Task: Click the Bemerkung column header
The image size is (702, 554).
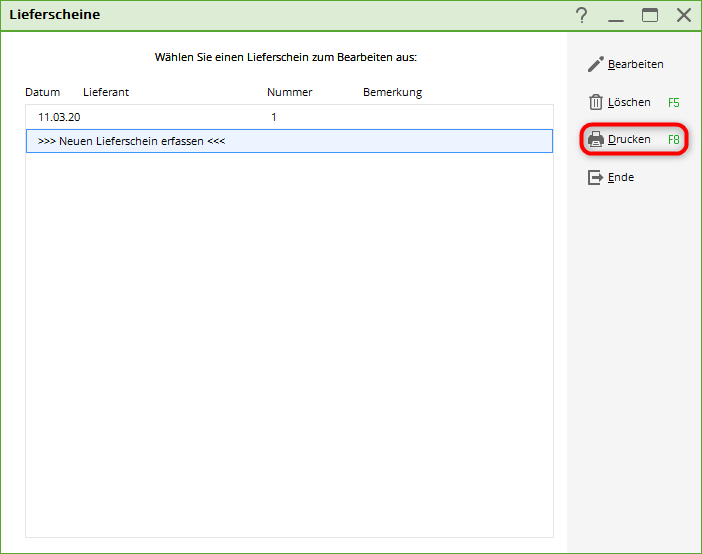Action: point(392,92)
